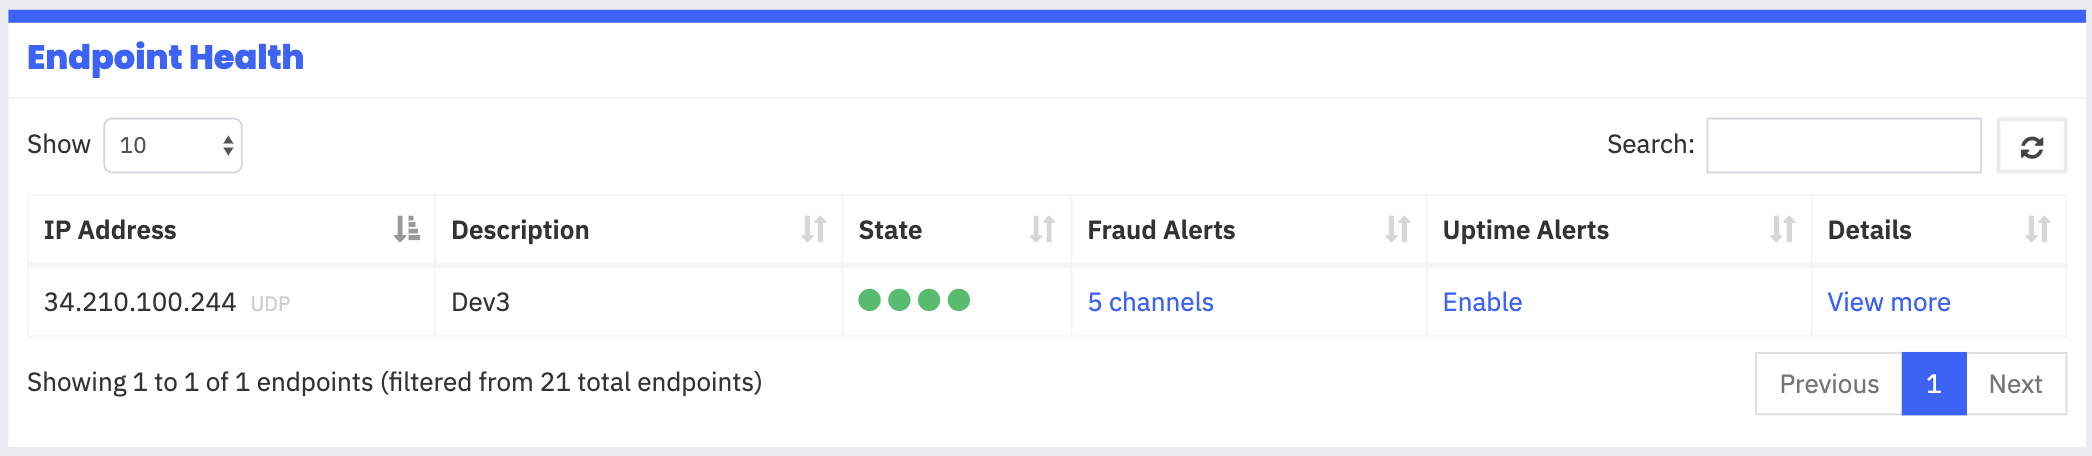Click the Dev3 description cell
The width and height of the screenshot is (2092, 456).
click(639, 301)
